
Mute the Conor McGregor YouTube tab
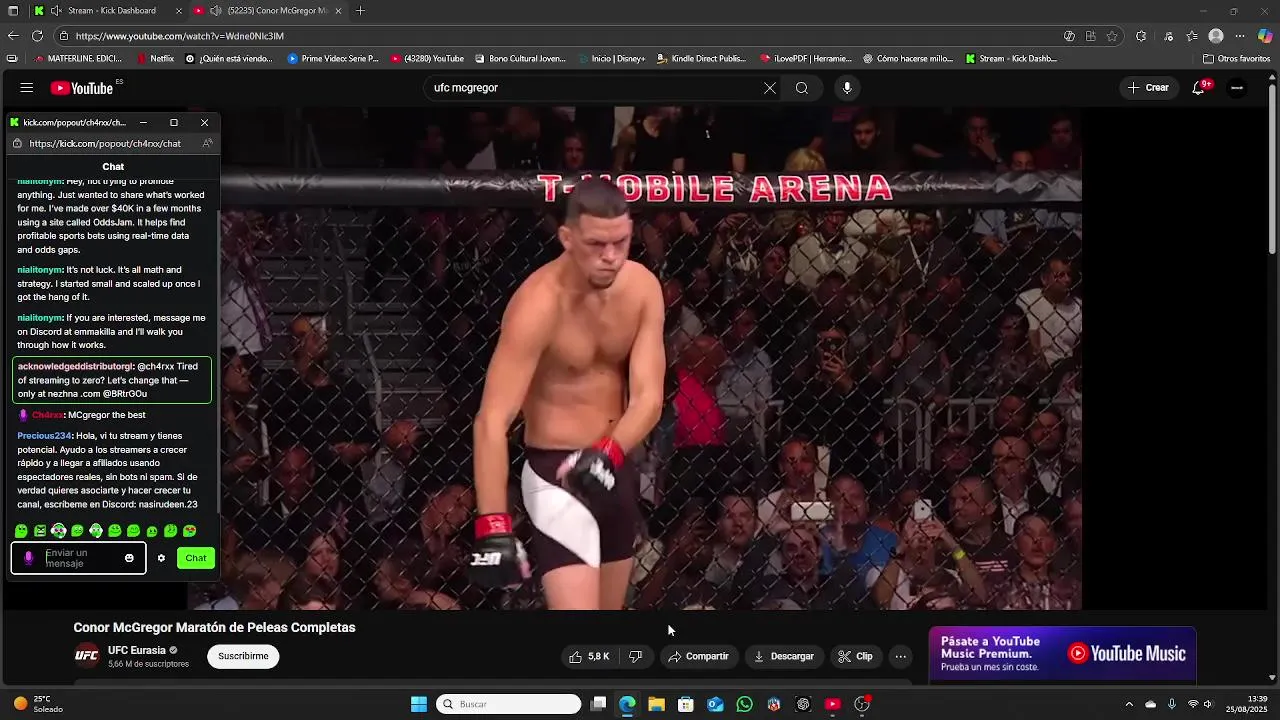[215, 11]
